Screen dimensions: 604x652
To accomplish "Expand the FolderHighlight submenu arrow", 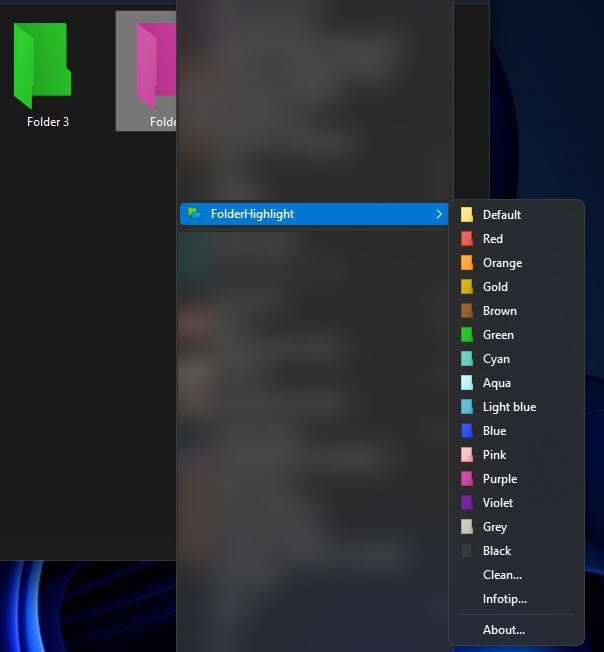I will pos(439,214).
